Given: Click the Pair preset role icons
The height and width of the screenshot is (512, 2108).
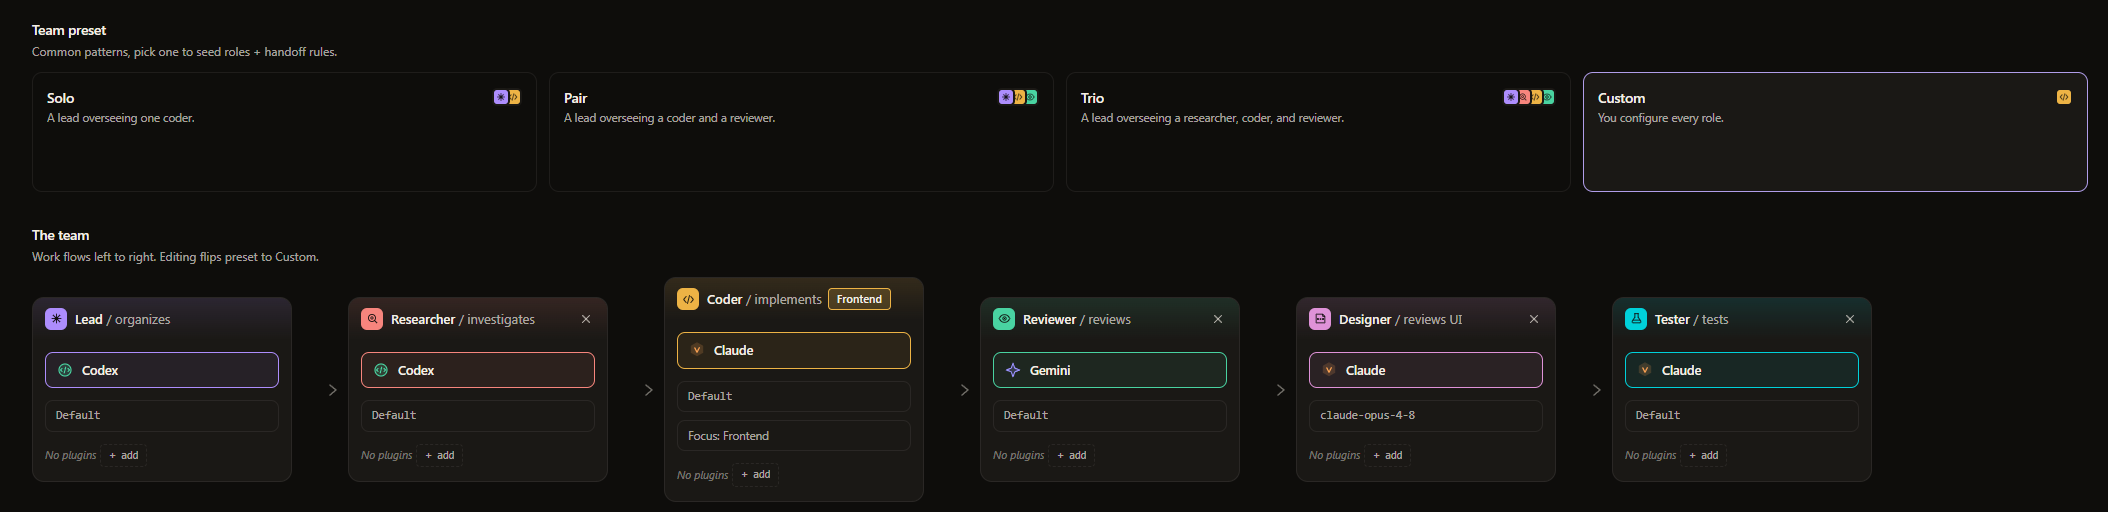Looking at the screenshot, I should point(1018,97).
